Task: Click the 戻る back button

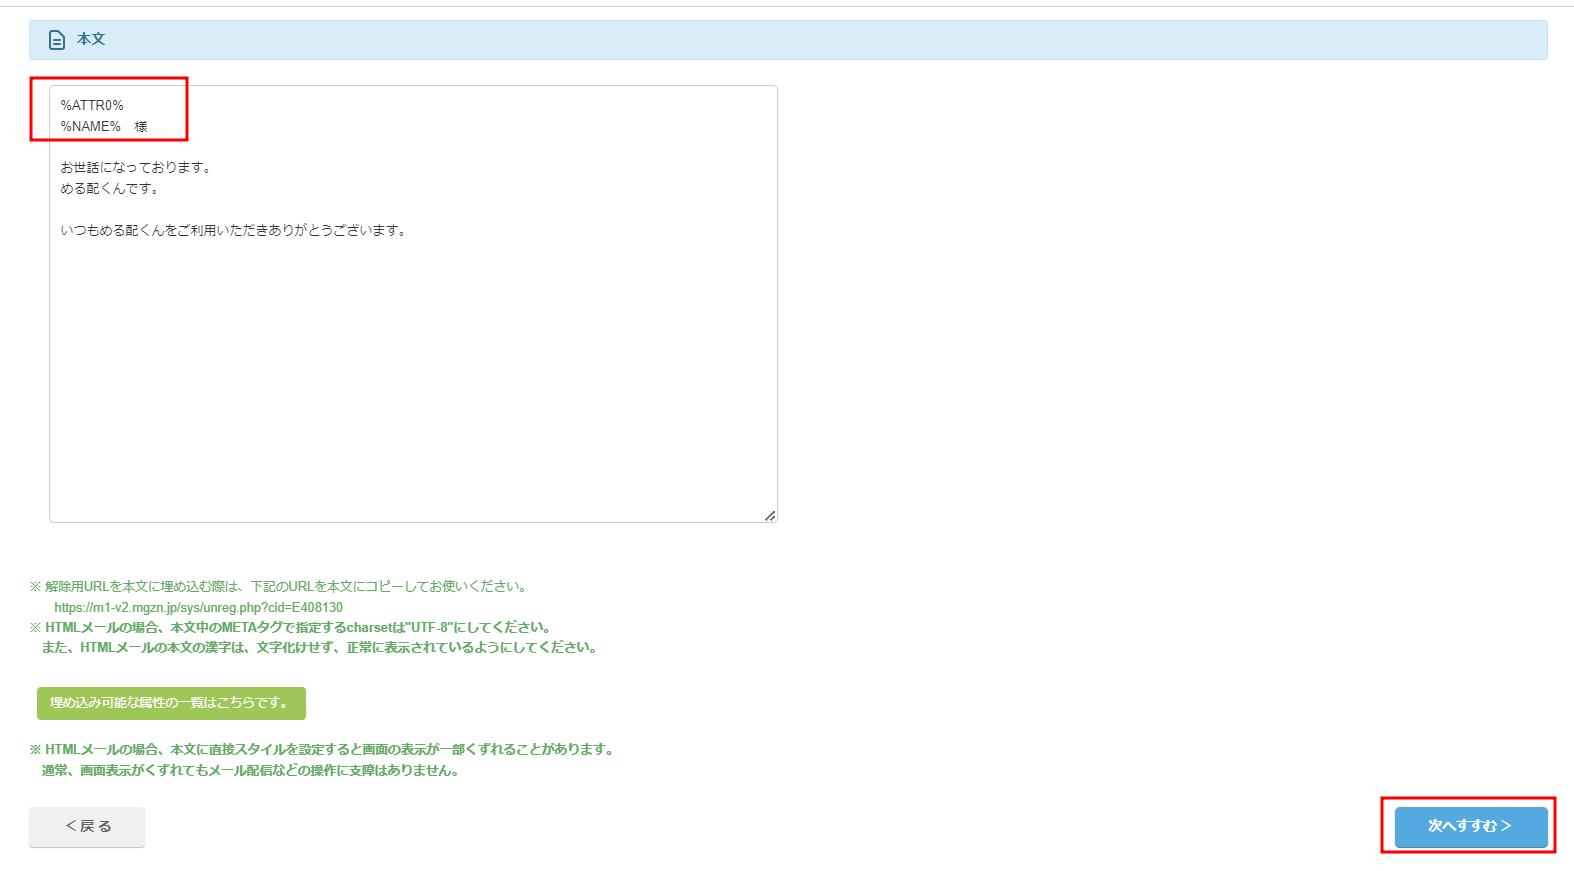Action: (x=87, y=827)
